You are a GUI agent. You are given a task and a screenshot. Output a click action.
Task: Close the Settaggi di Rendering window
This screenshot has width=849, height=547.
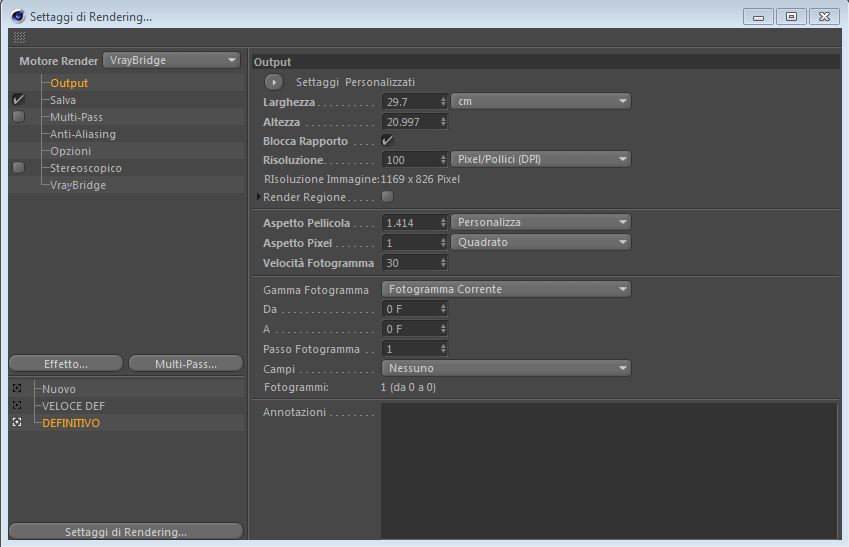[824, 17]
